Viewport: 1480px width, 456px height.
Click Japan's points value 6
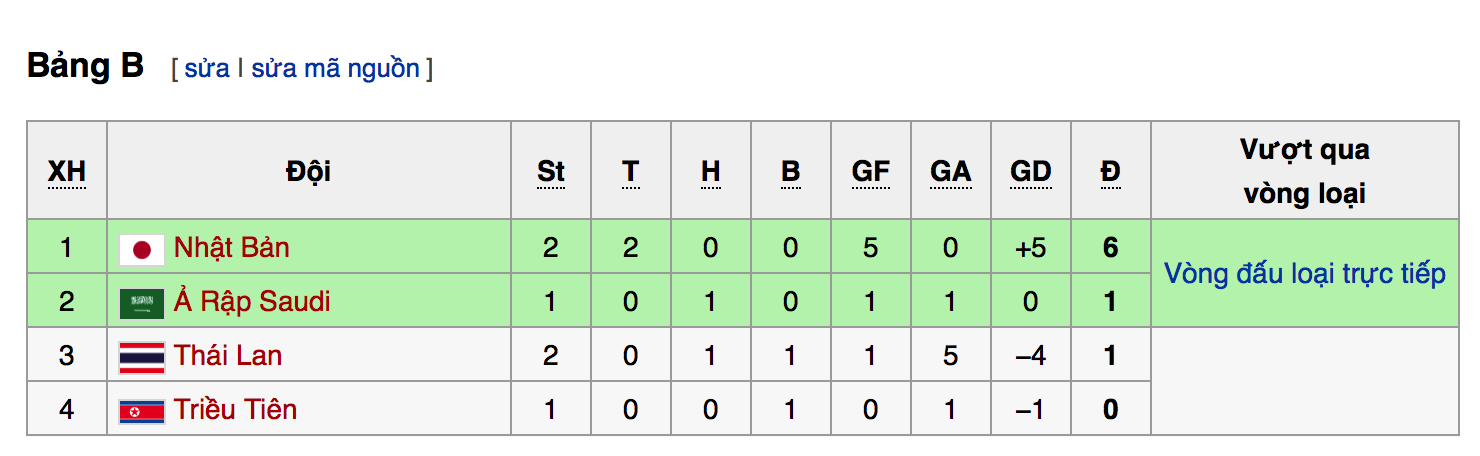pos(1110,248)
